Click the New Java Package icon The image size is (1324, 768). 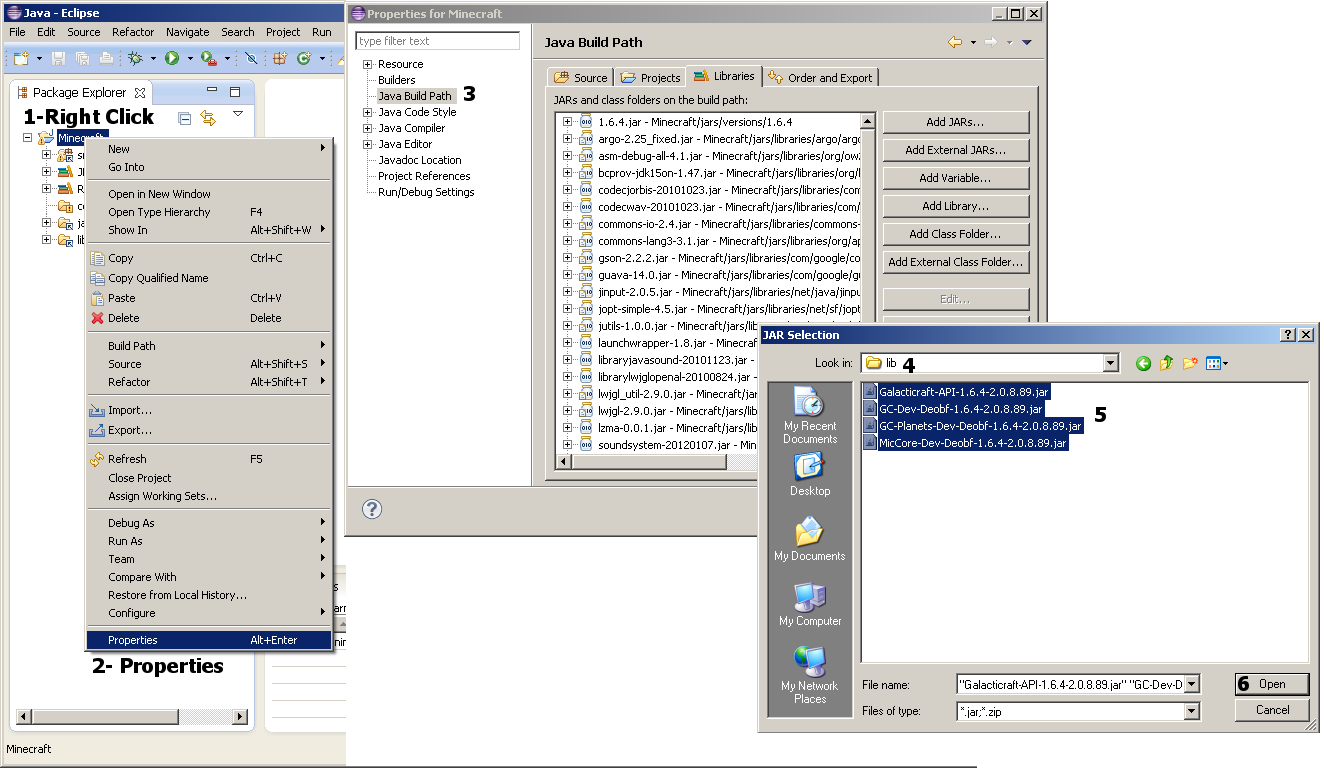click(280, 59)
